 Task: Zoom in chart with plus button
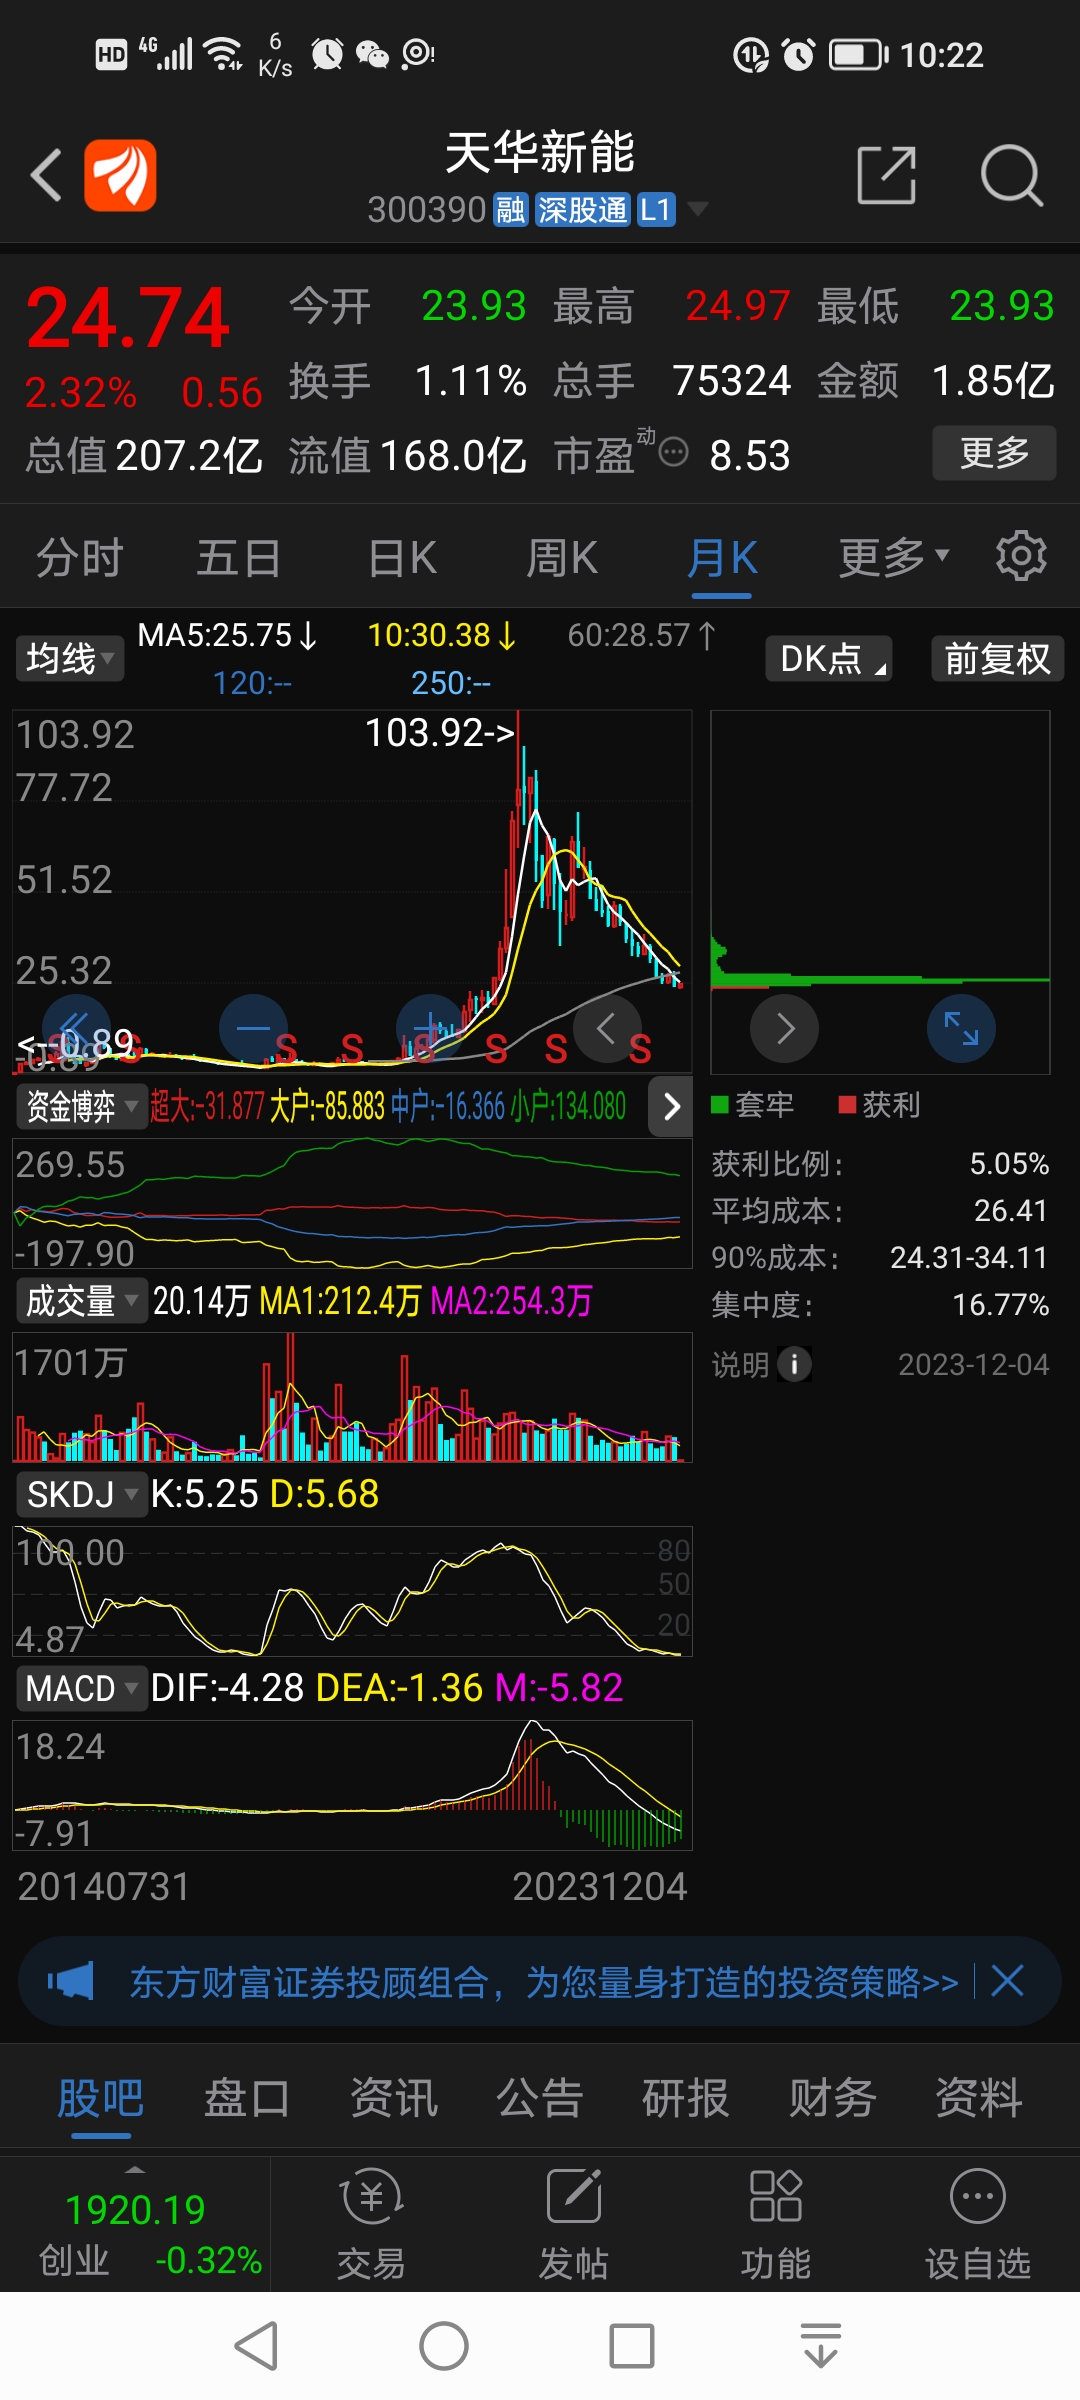coord(429,1027)
